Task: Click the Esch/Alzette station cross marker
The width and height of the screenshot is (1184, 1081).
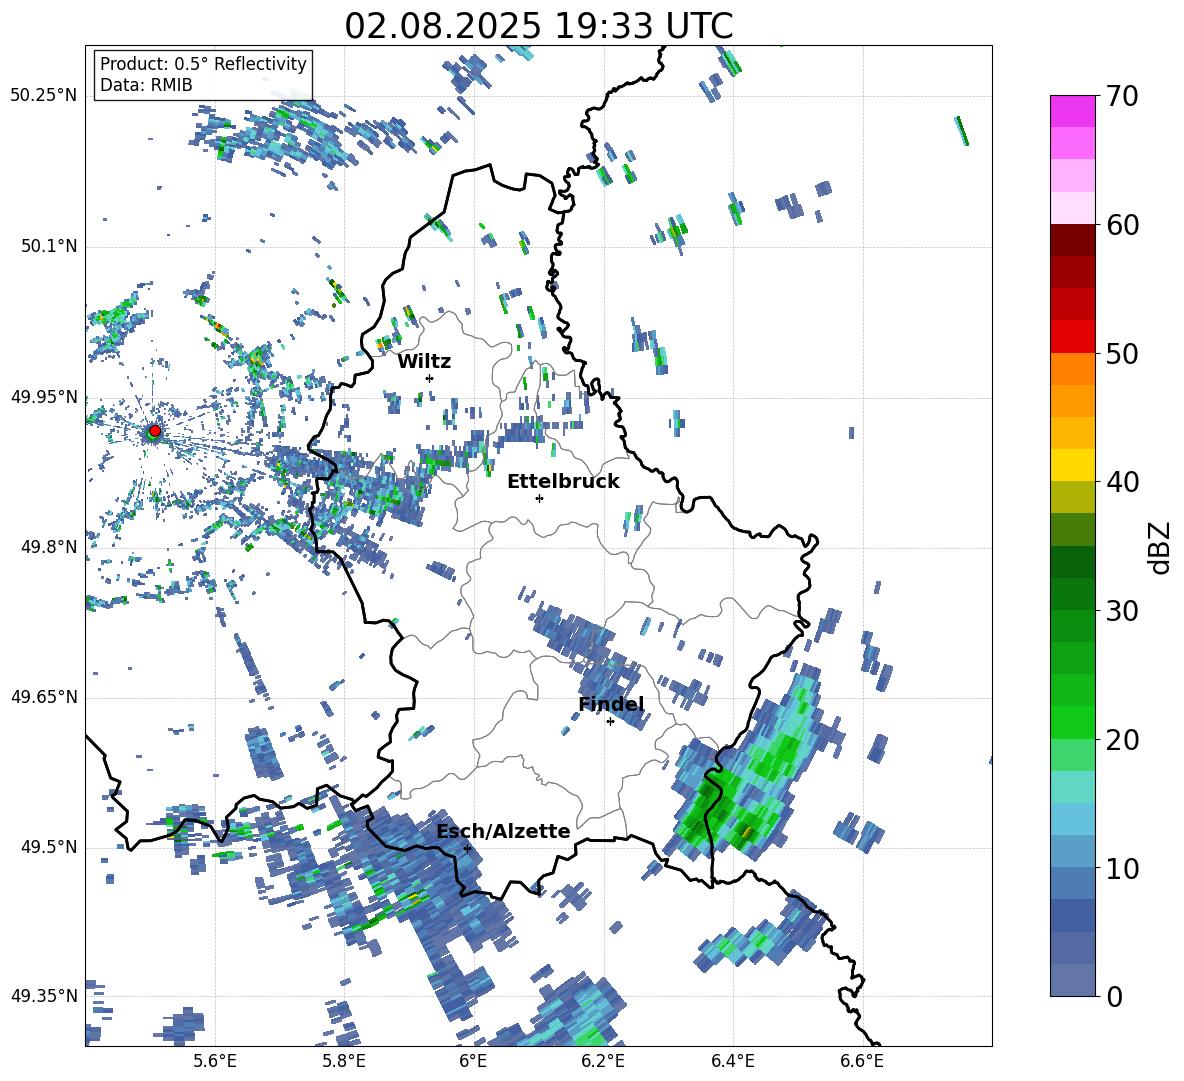Action: (467, 848)
